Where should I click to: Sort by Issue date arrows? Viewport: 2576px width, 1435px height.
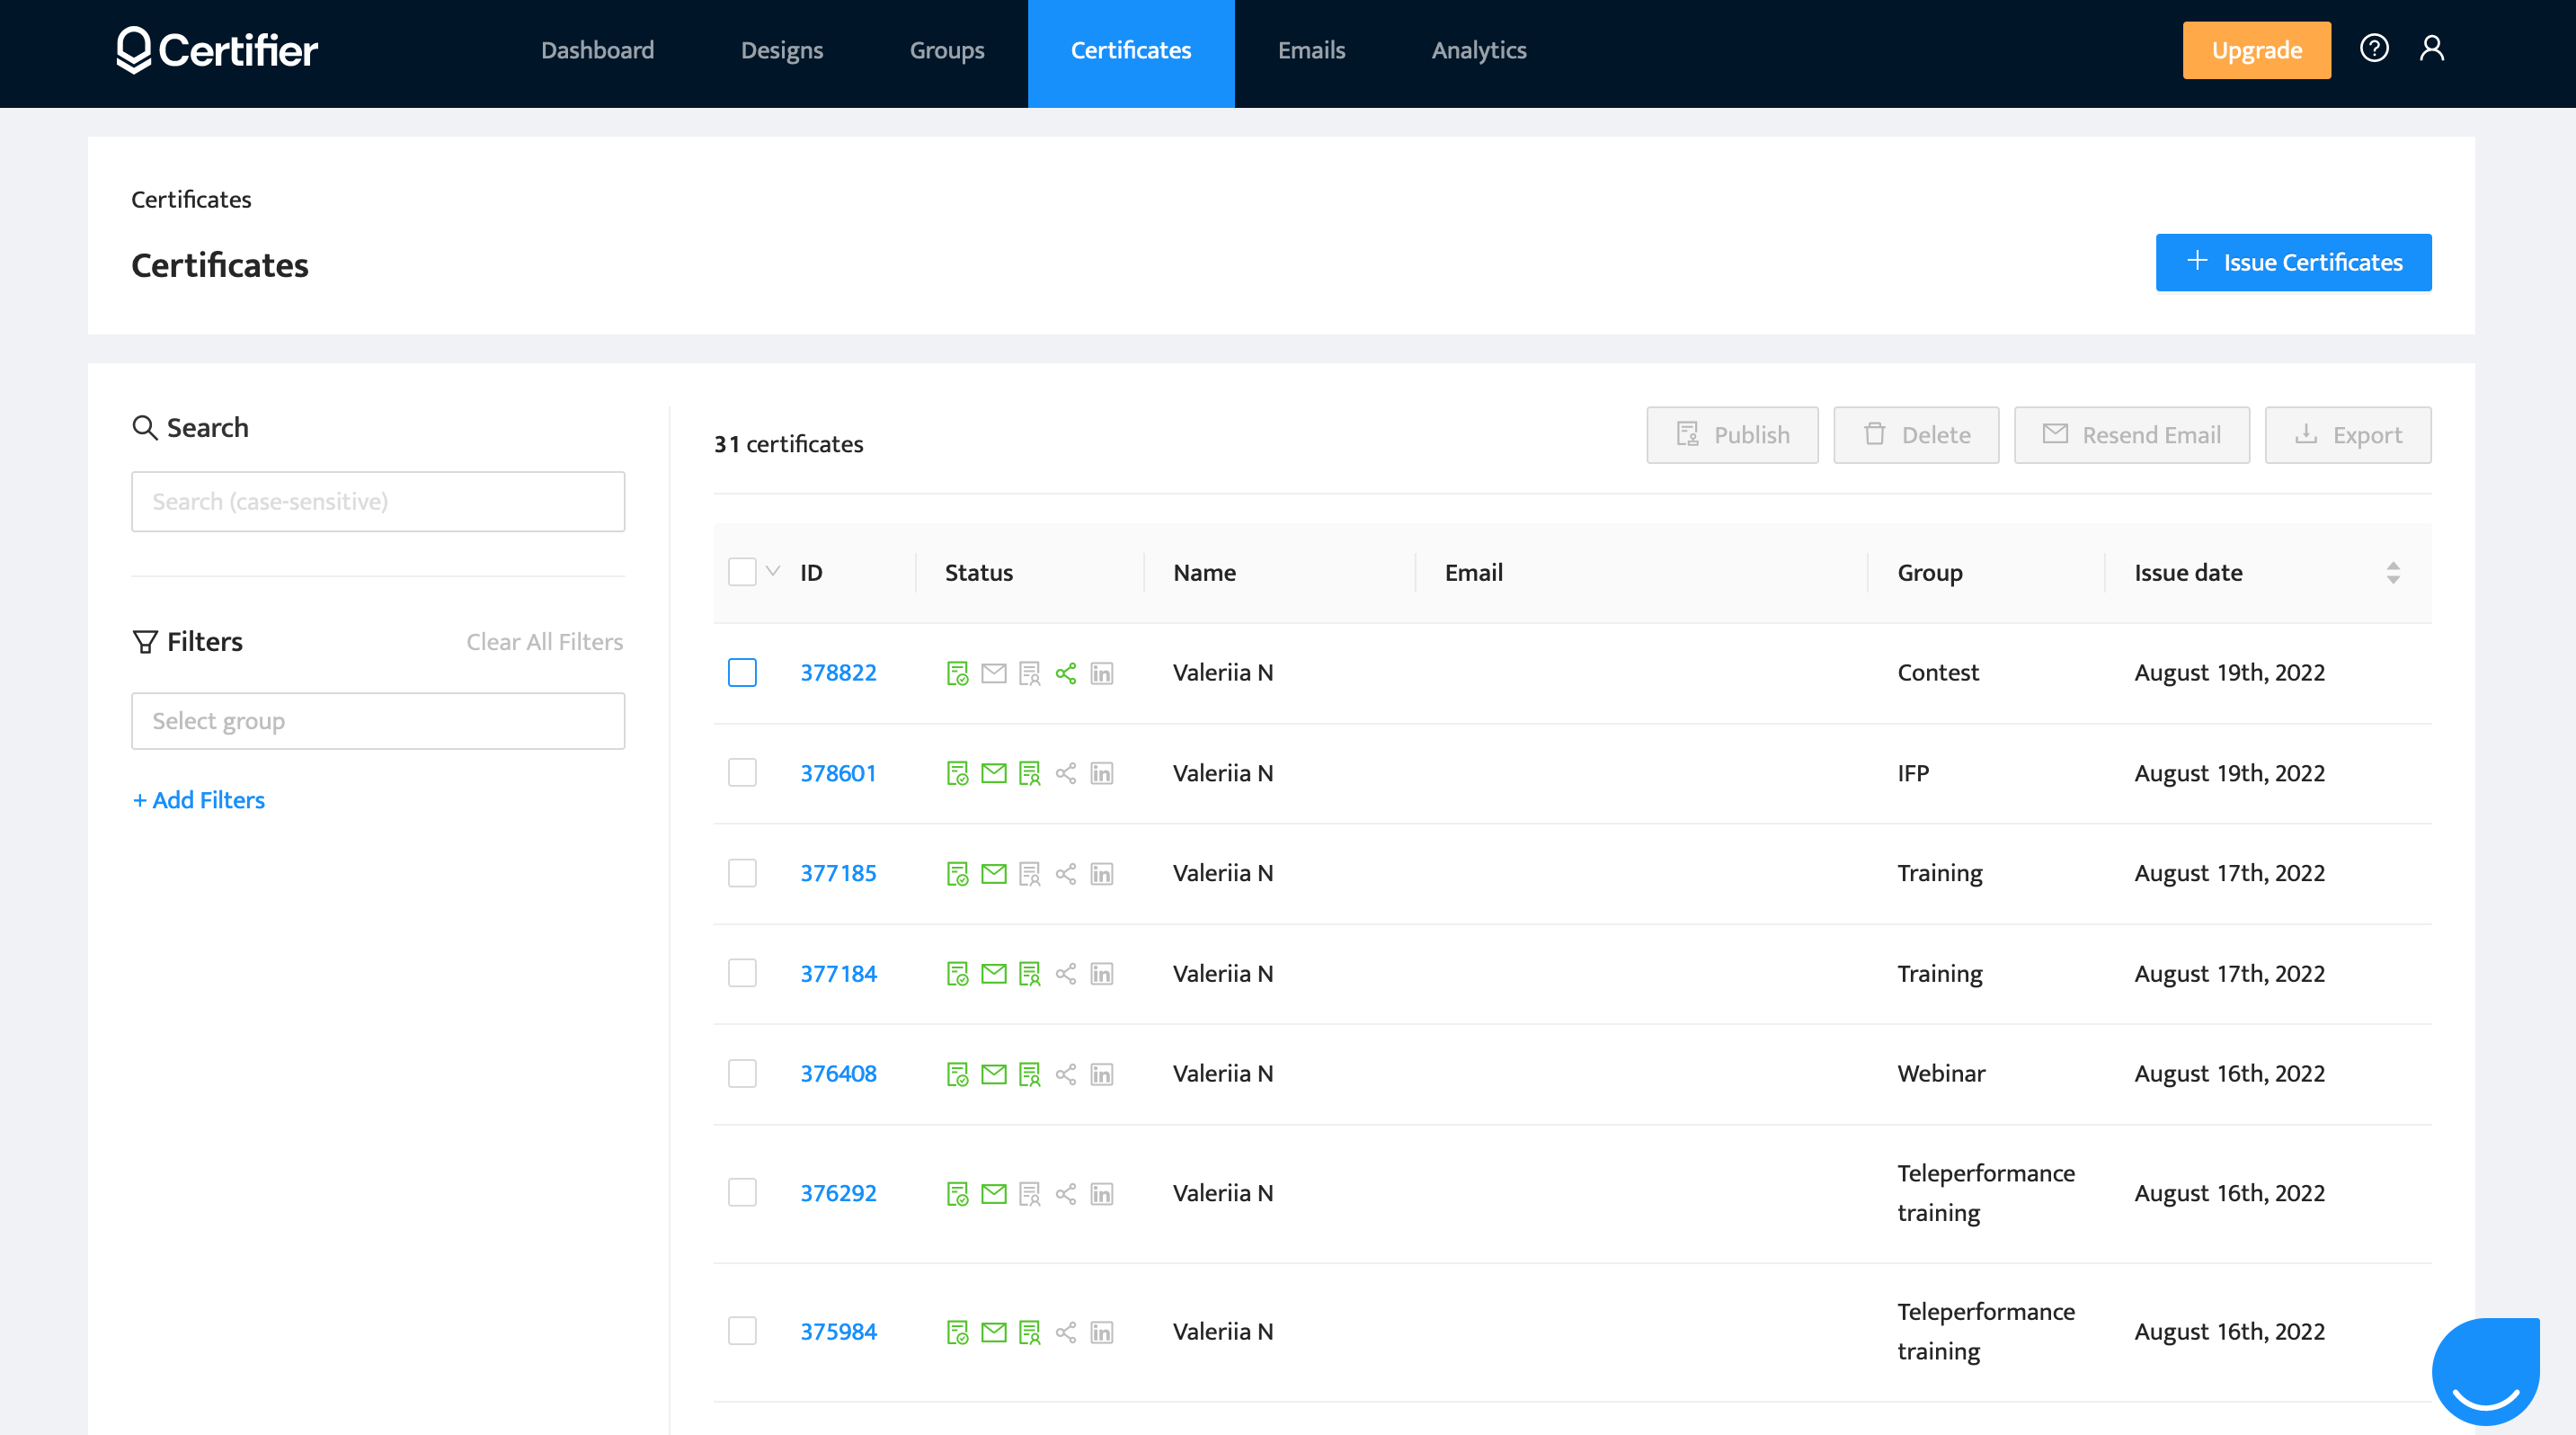[x=2393, y=572]
